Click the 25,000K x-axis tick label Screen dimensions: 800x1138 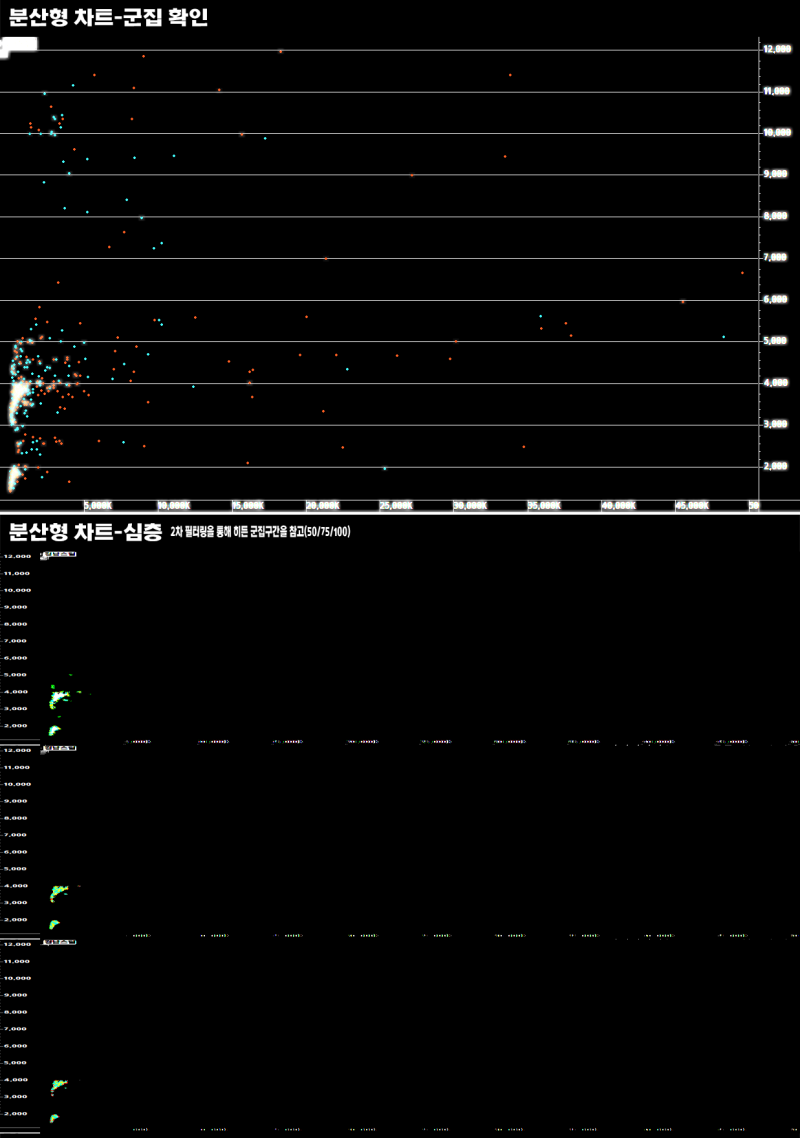click(x=396, y=505)
